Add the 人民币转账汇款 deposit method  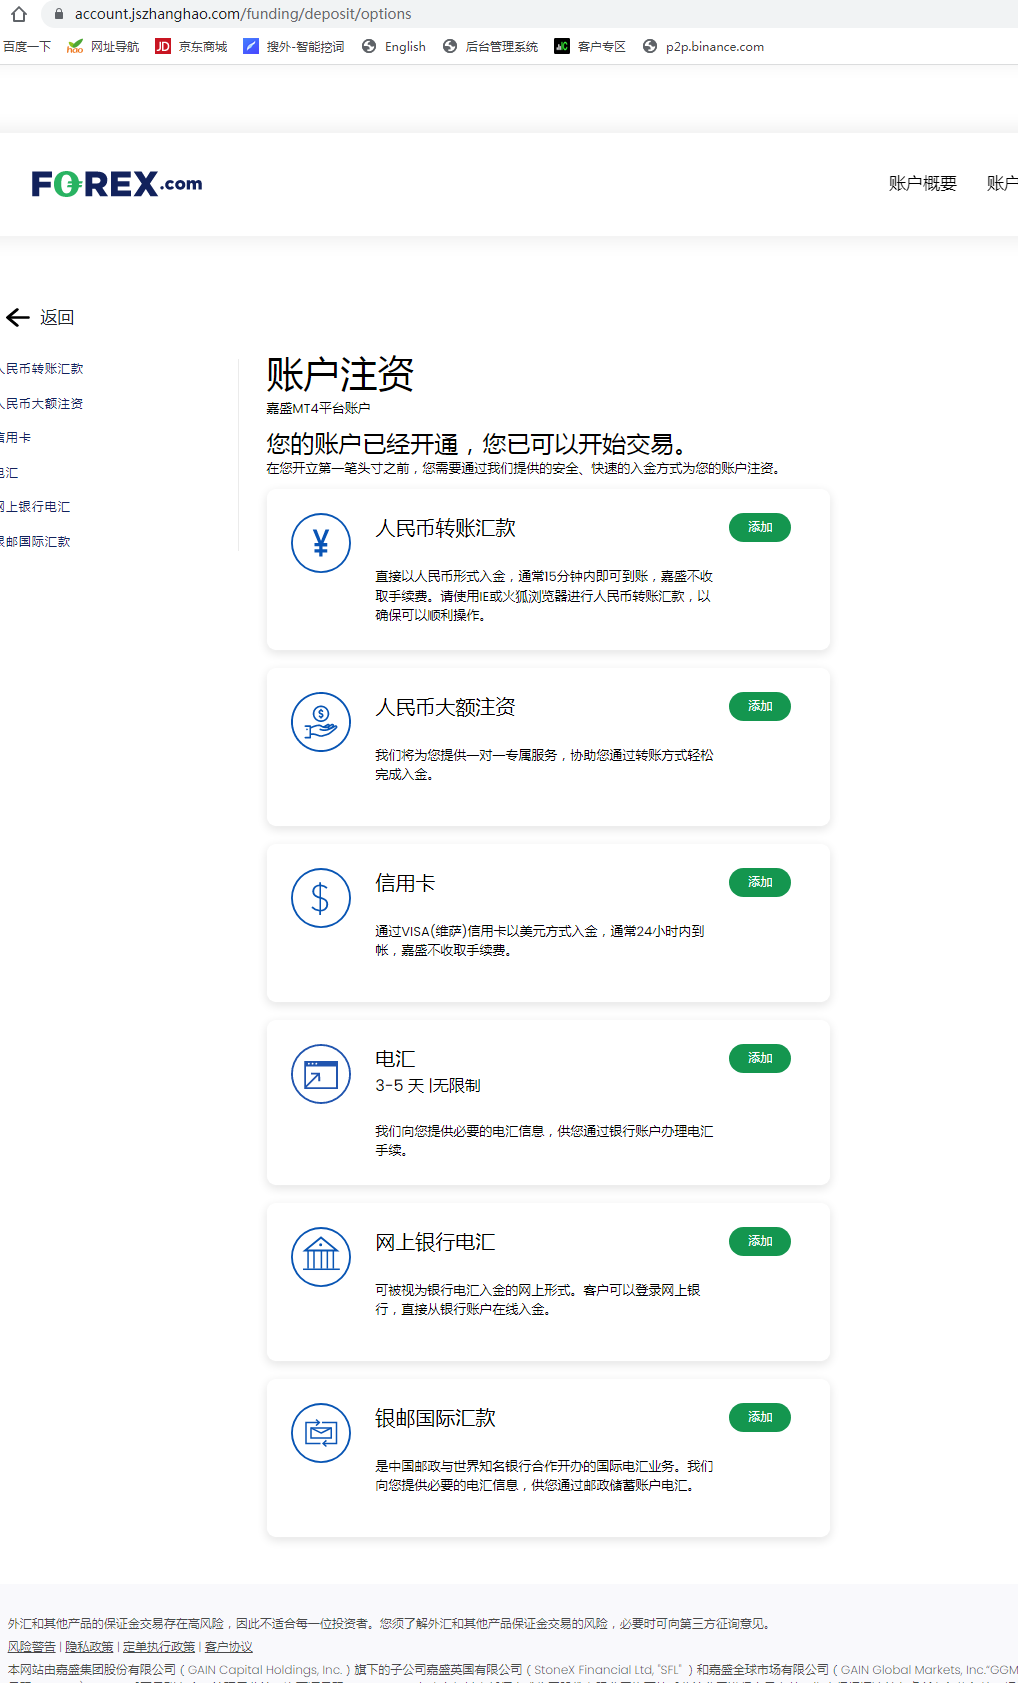click(760, 527)
